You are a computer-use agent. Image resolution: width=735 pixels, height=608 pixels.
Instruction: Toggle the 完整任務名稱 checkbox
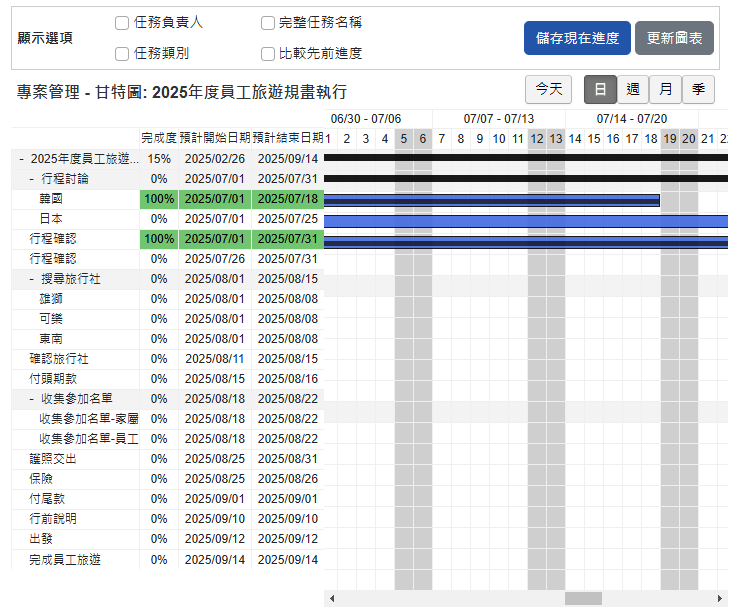pos(268,23)
